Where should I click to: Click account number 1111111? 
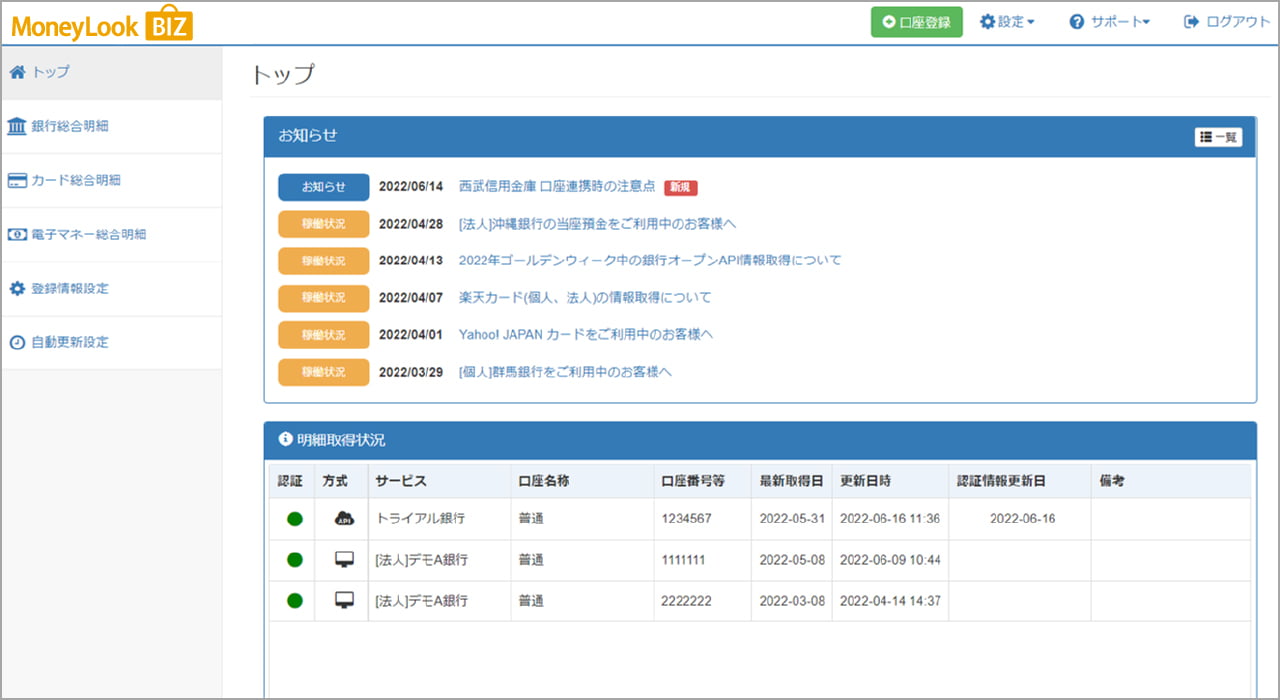[x=683, y=560]
